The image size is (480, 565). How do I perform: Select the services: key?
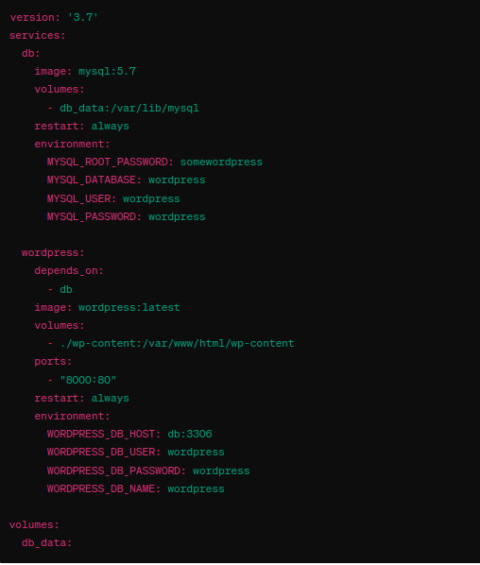[x=37, y=35]
